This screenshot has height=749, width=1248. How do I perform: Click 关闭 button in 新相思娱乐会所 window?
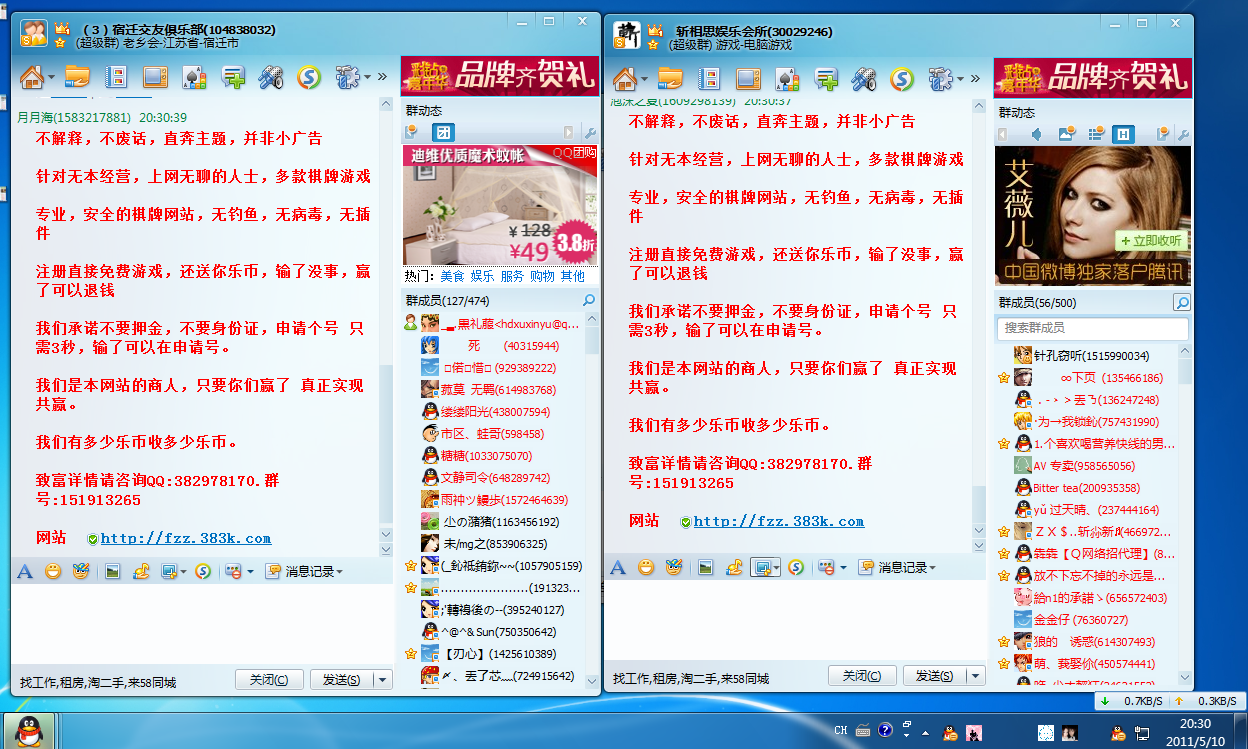(862, 676)
